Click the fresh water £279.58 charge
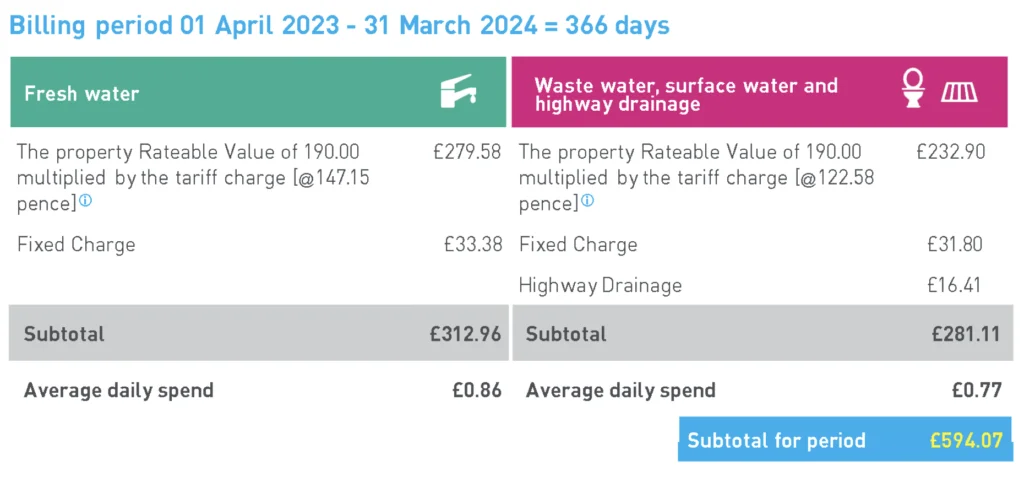 click(467, 152)
